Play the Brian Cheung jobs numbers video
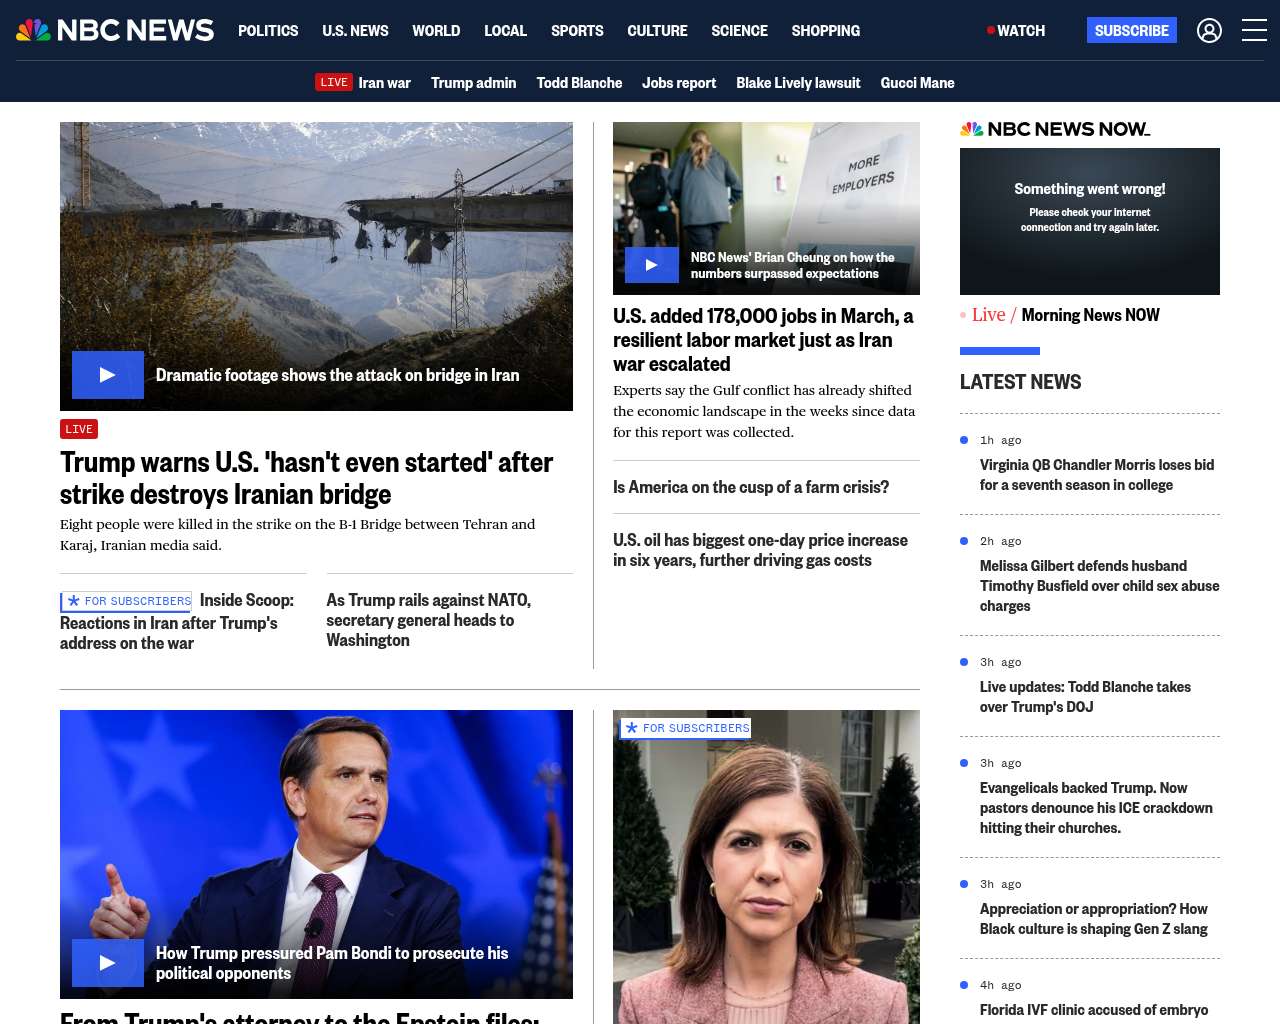Screen dimensions: 1280x1024 click(x=651, y=265)
